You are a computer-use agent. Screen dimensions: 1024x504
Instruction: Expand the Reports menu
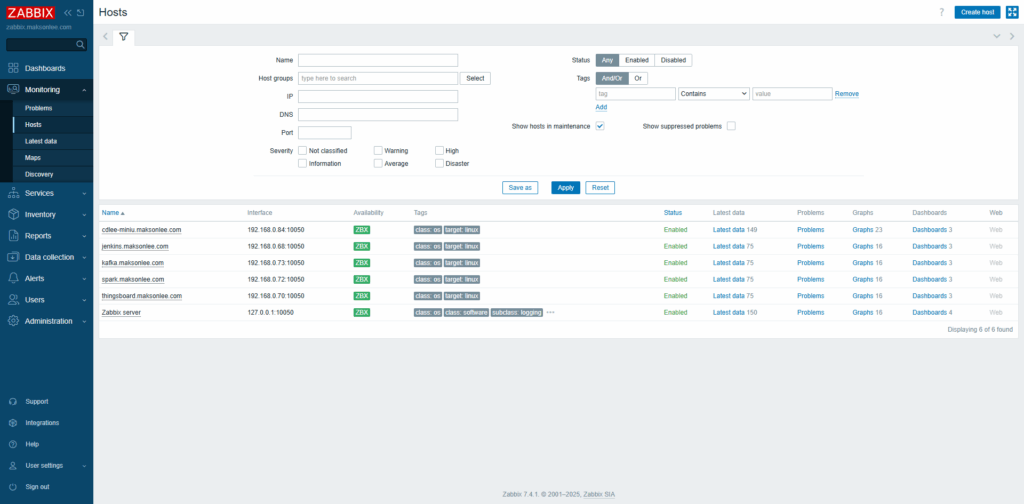(84, 236)
